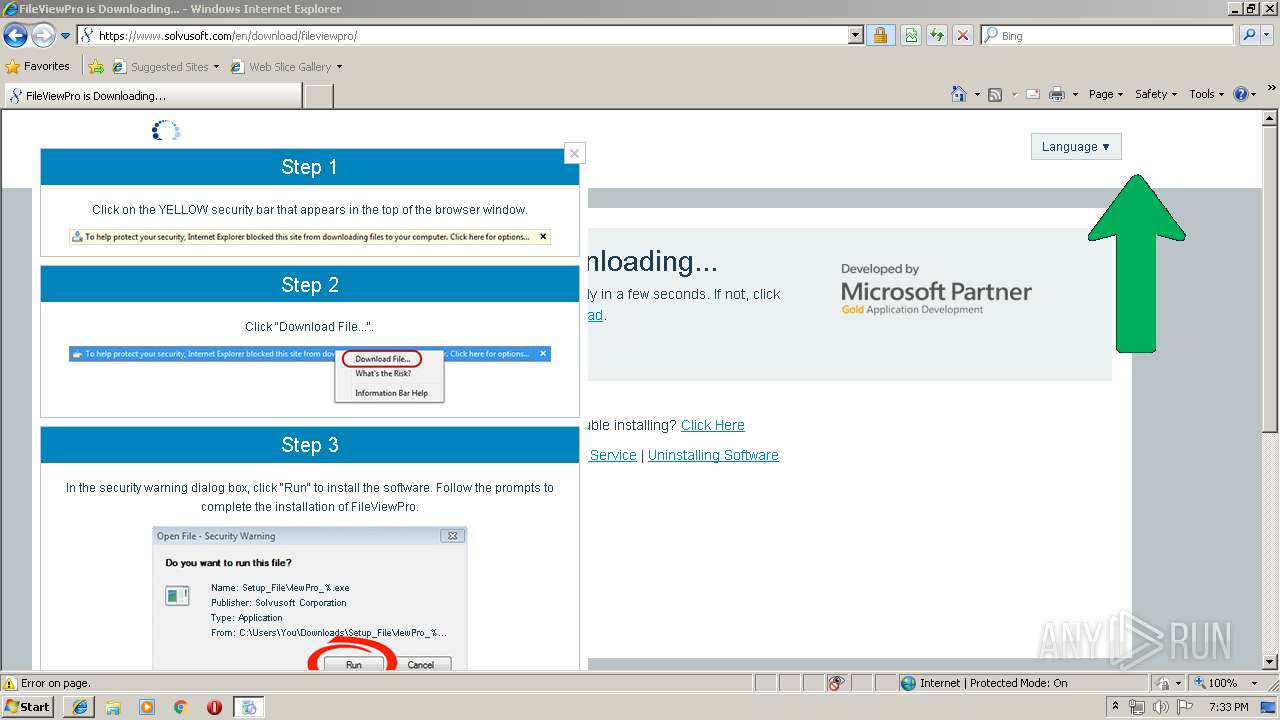Open the Uninstalling Software link
Viewport: 1280px width, 720px height.
(x=713, y=455)
